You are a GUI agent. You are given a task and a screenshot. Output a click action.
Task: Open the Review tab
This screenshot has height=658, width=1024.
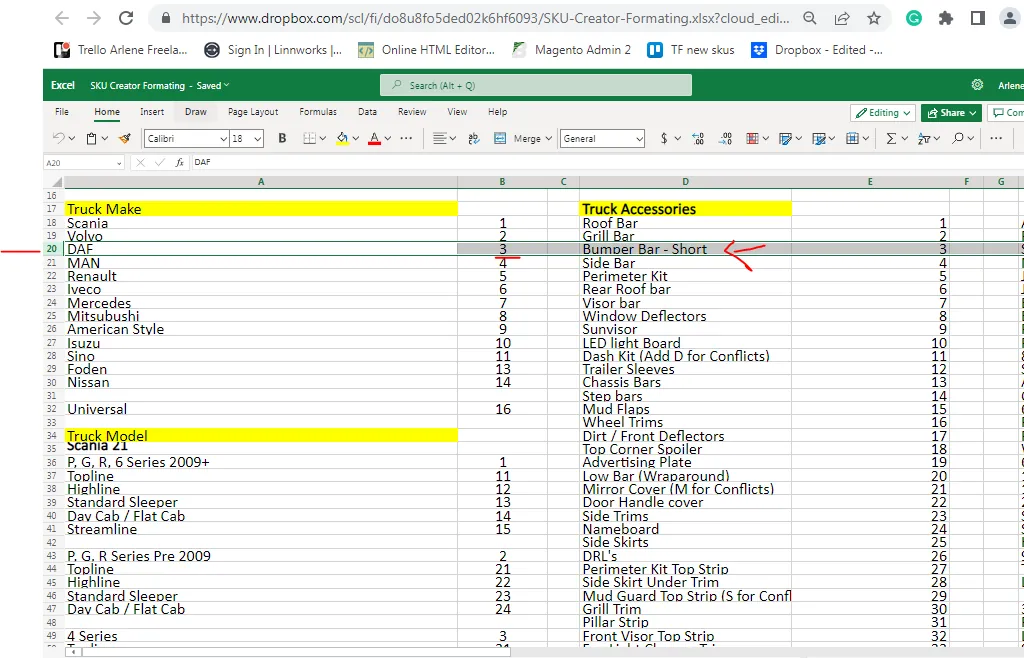(x=412, y=112)
